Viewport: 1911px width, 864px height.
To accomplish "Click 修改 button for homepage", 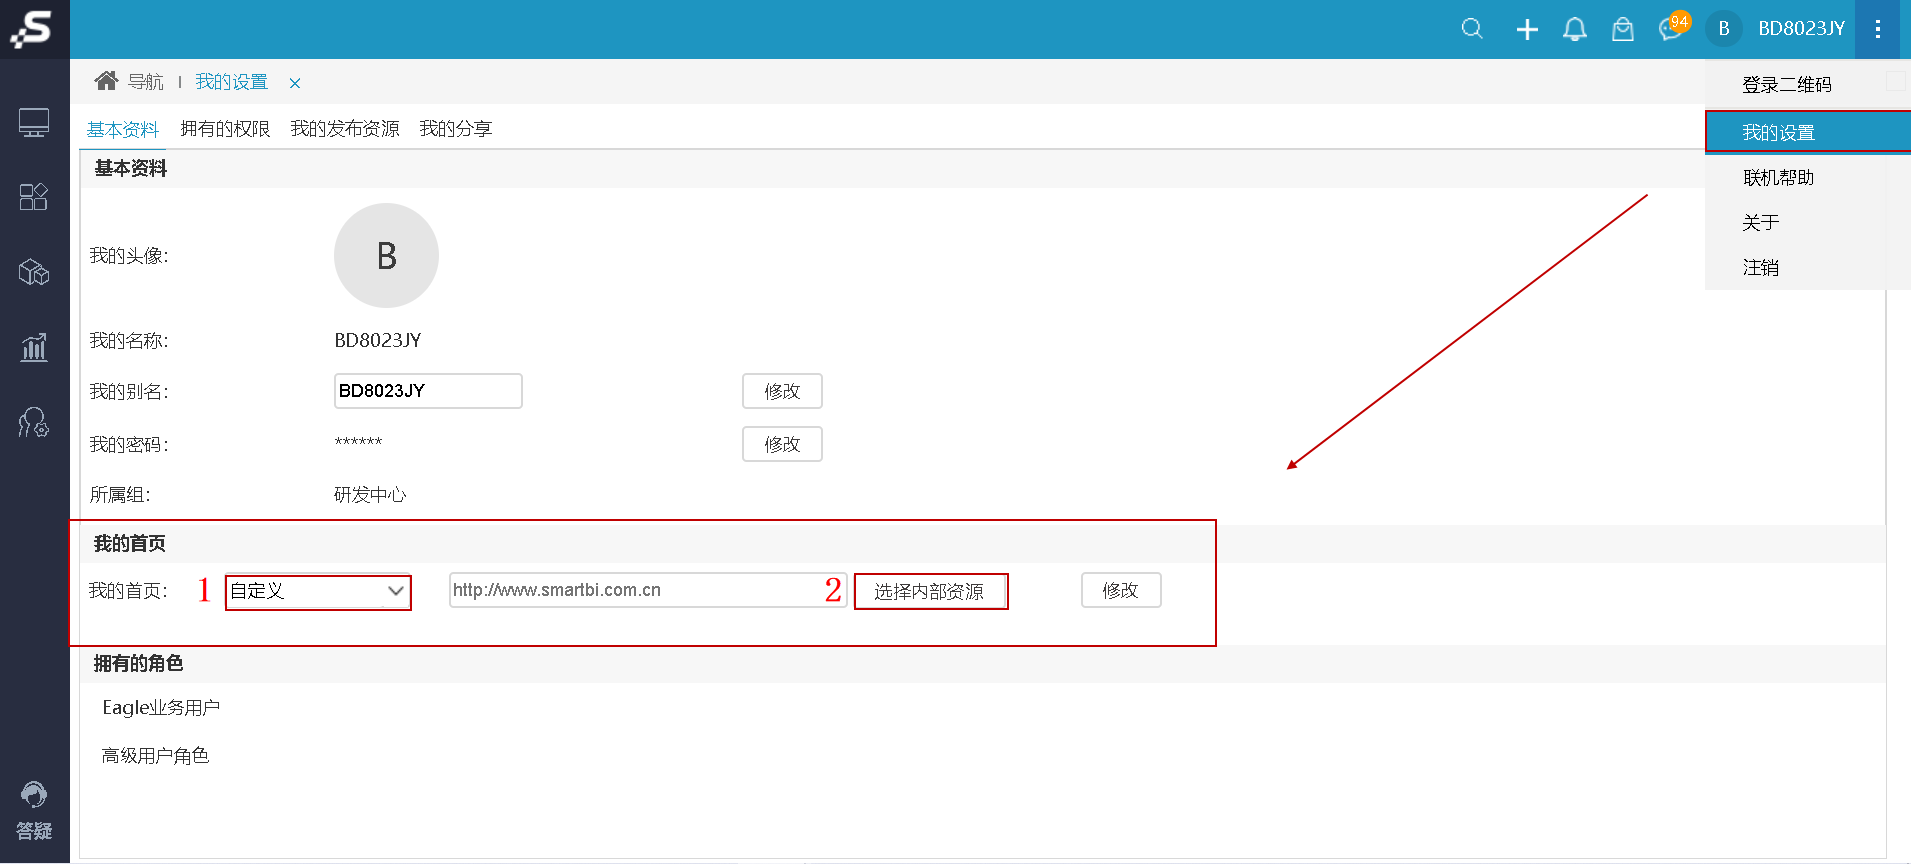I will tap(1121, 590).
